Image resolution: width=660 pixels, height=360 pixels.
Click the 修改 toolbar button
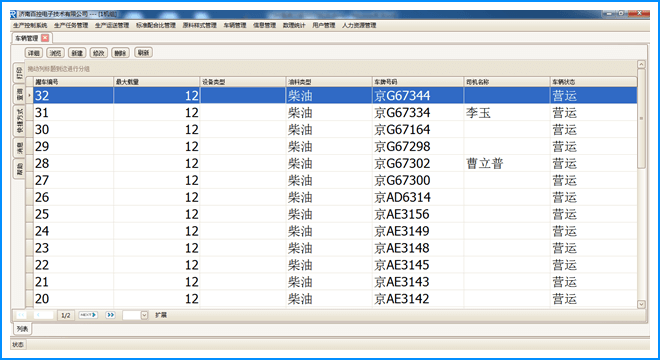pyautogui.click(x=98, y=53)
